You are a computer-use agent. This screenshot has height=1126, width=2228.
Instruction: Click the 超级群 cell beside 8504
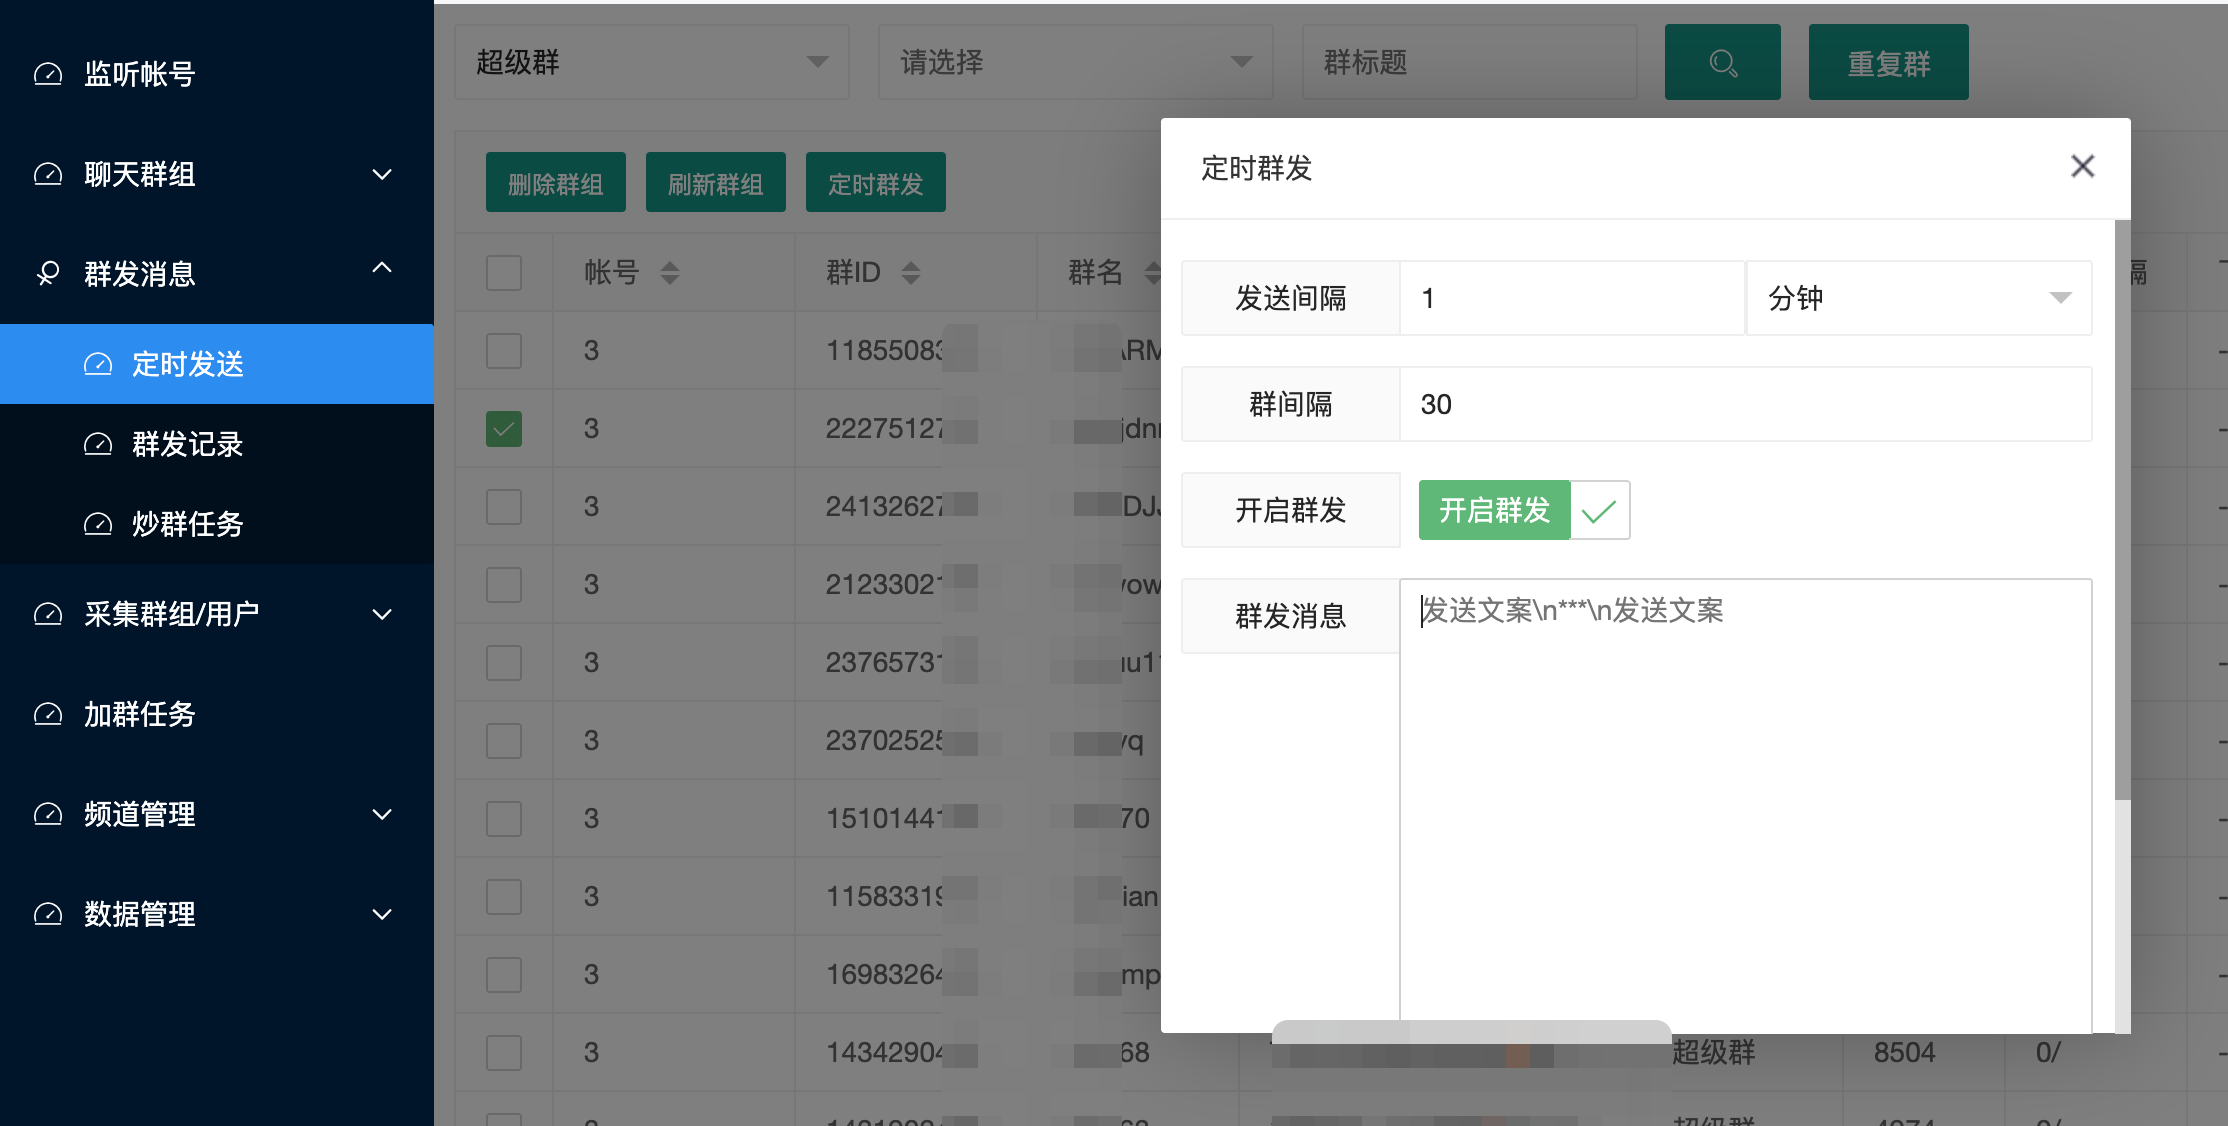point(1714,1052)
